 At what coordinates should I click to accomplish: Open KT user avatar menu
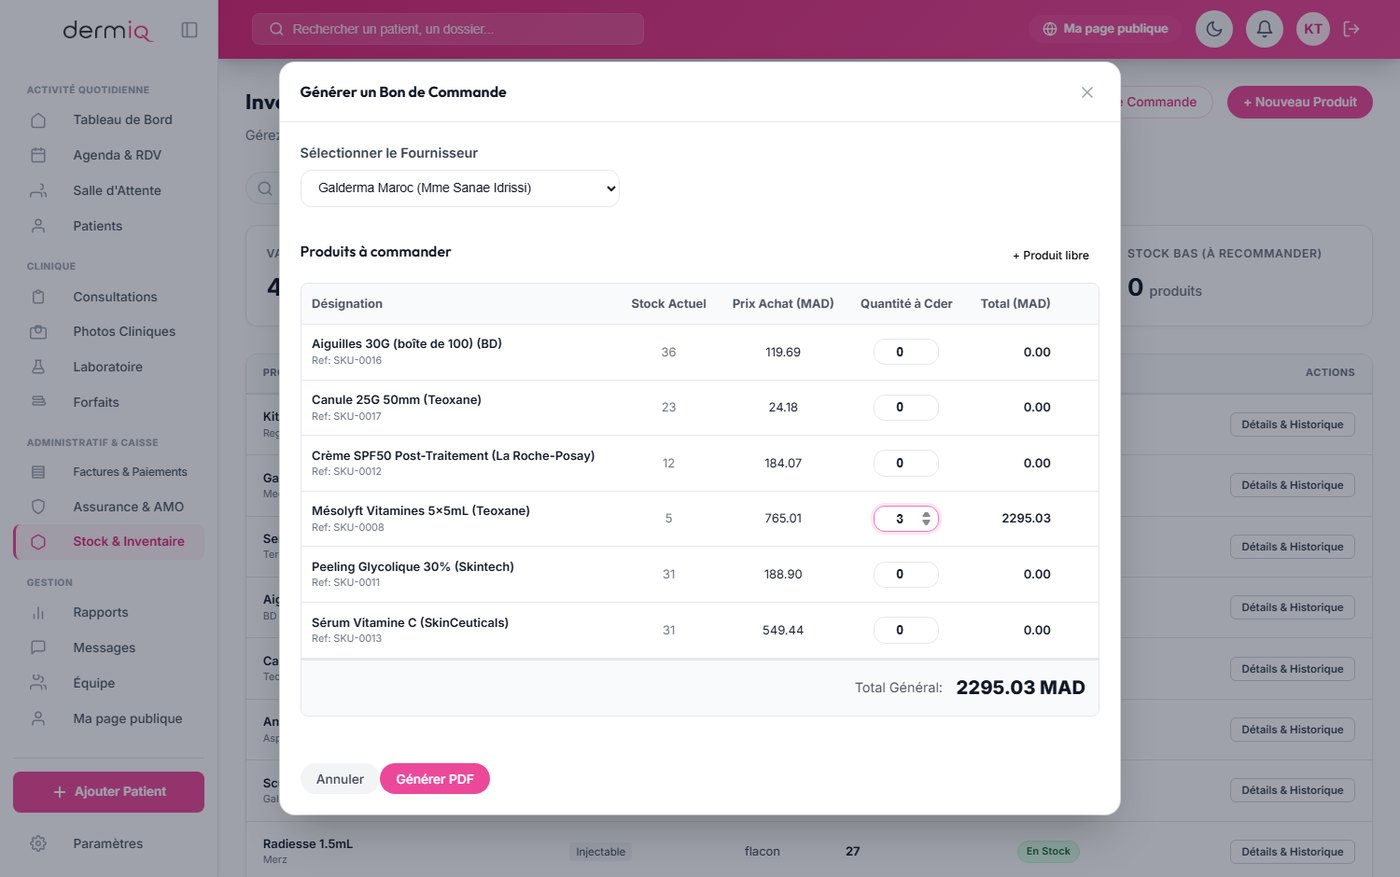tap(1313, 29)
